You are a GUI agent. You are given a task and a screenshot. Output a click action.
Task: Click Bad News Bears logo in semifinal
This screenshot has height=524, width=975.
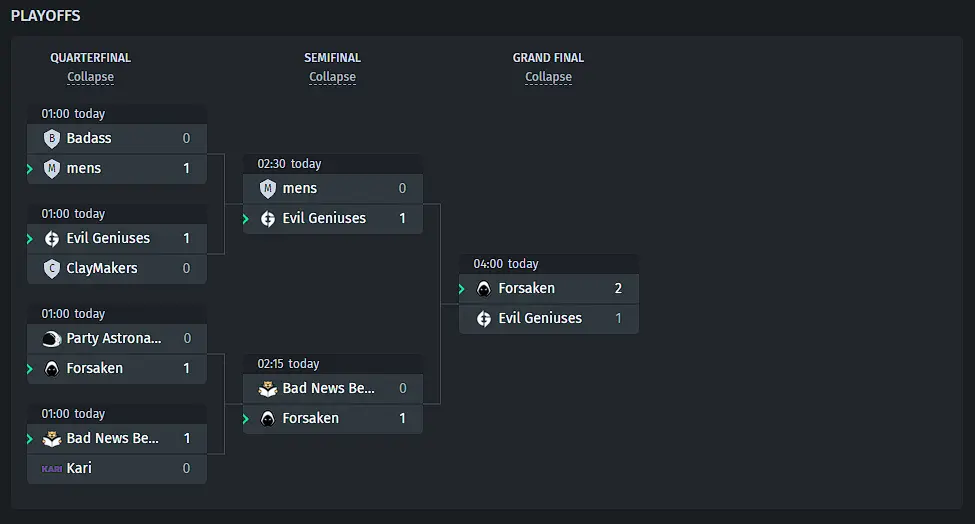pyautogui.click(x=268, y=389)
